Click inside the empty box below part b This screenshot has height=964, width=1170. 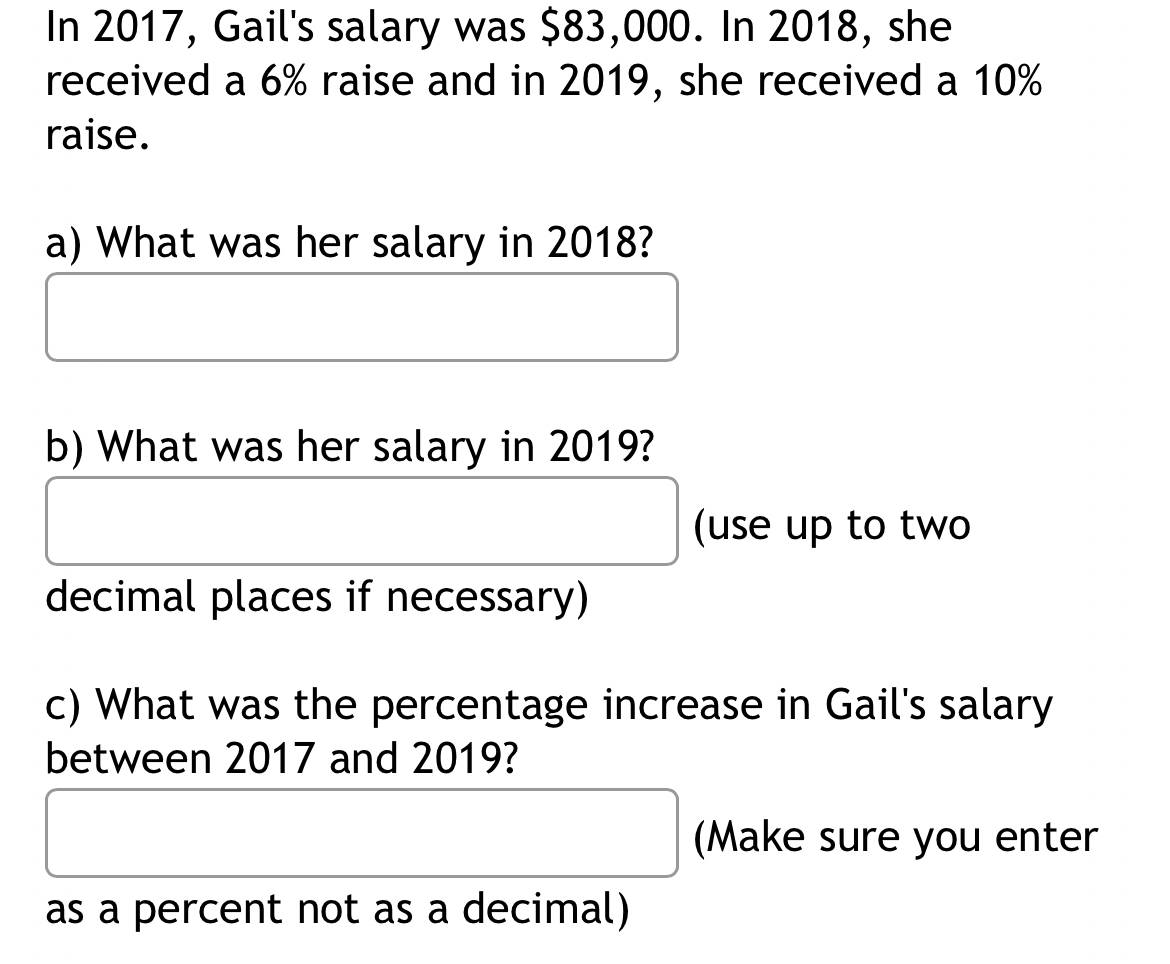[360, 520]
